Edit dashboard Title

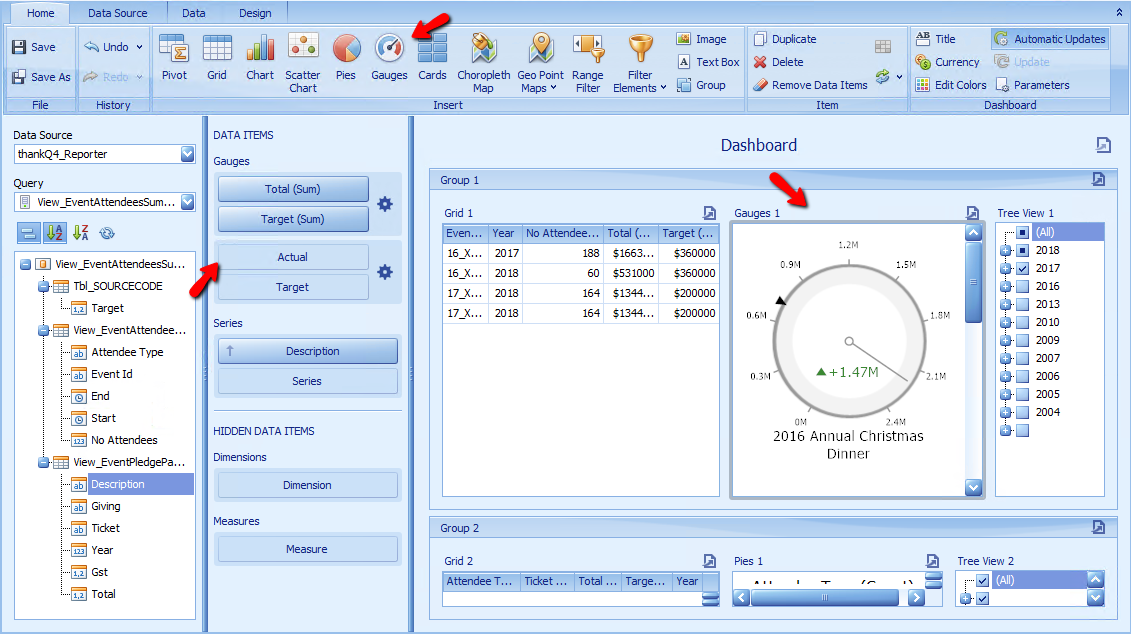[x=936, y=39]
